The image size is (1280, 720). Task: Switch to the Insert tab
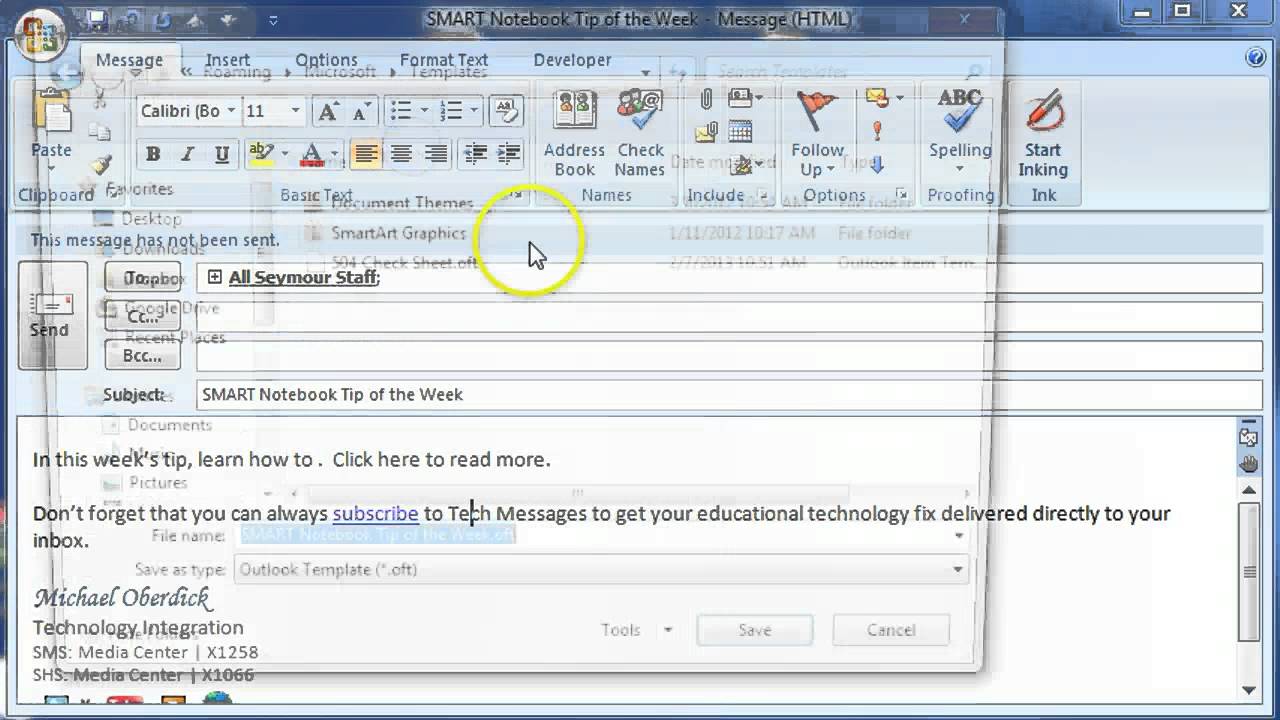coord(227,60)
